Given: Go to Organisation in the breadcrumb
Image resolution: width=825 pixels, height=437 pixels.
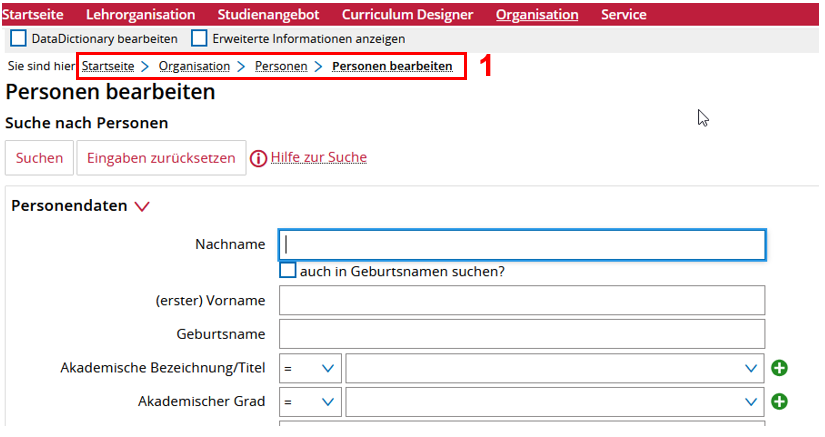Looking at the screenshot, I should click(194, 67).
